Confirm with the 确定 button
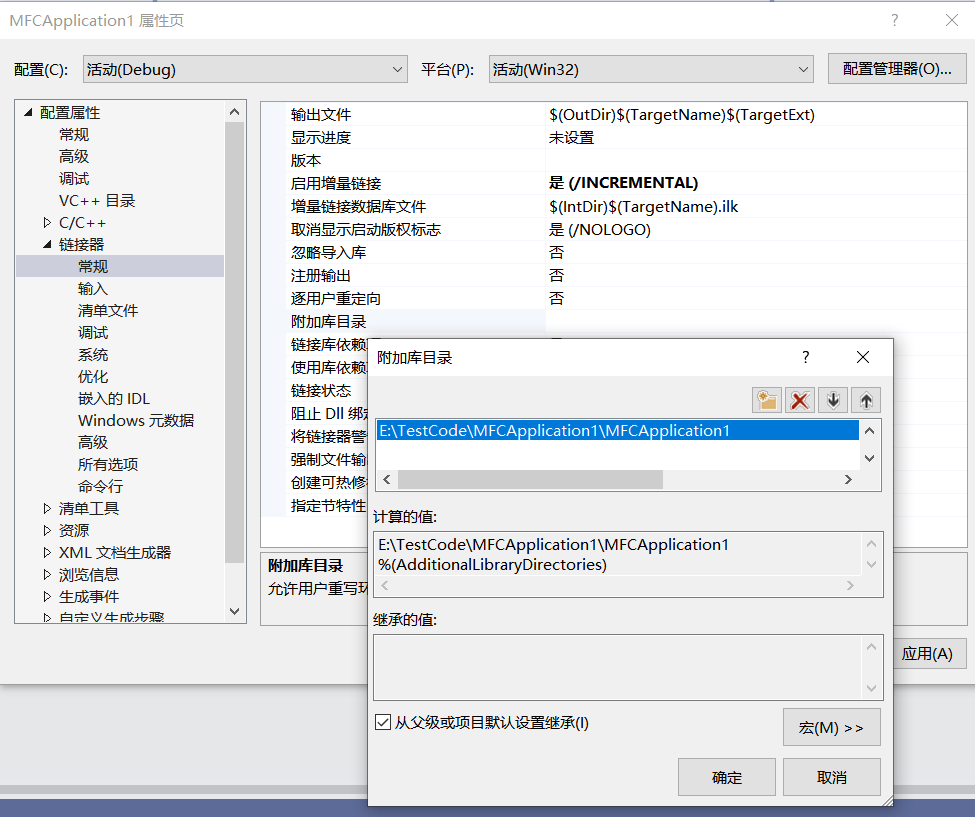Image resolution: width=975 pixels, height=817 pixels. click(726, 777)
